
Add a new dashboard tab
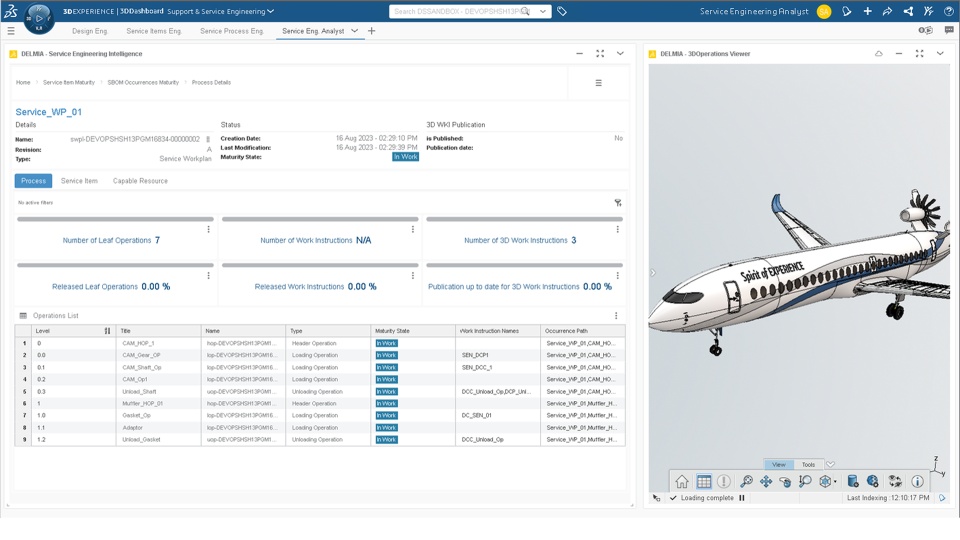371,31
